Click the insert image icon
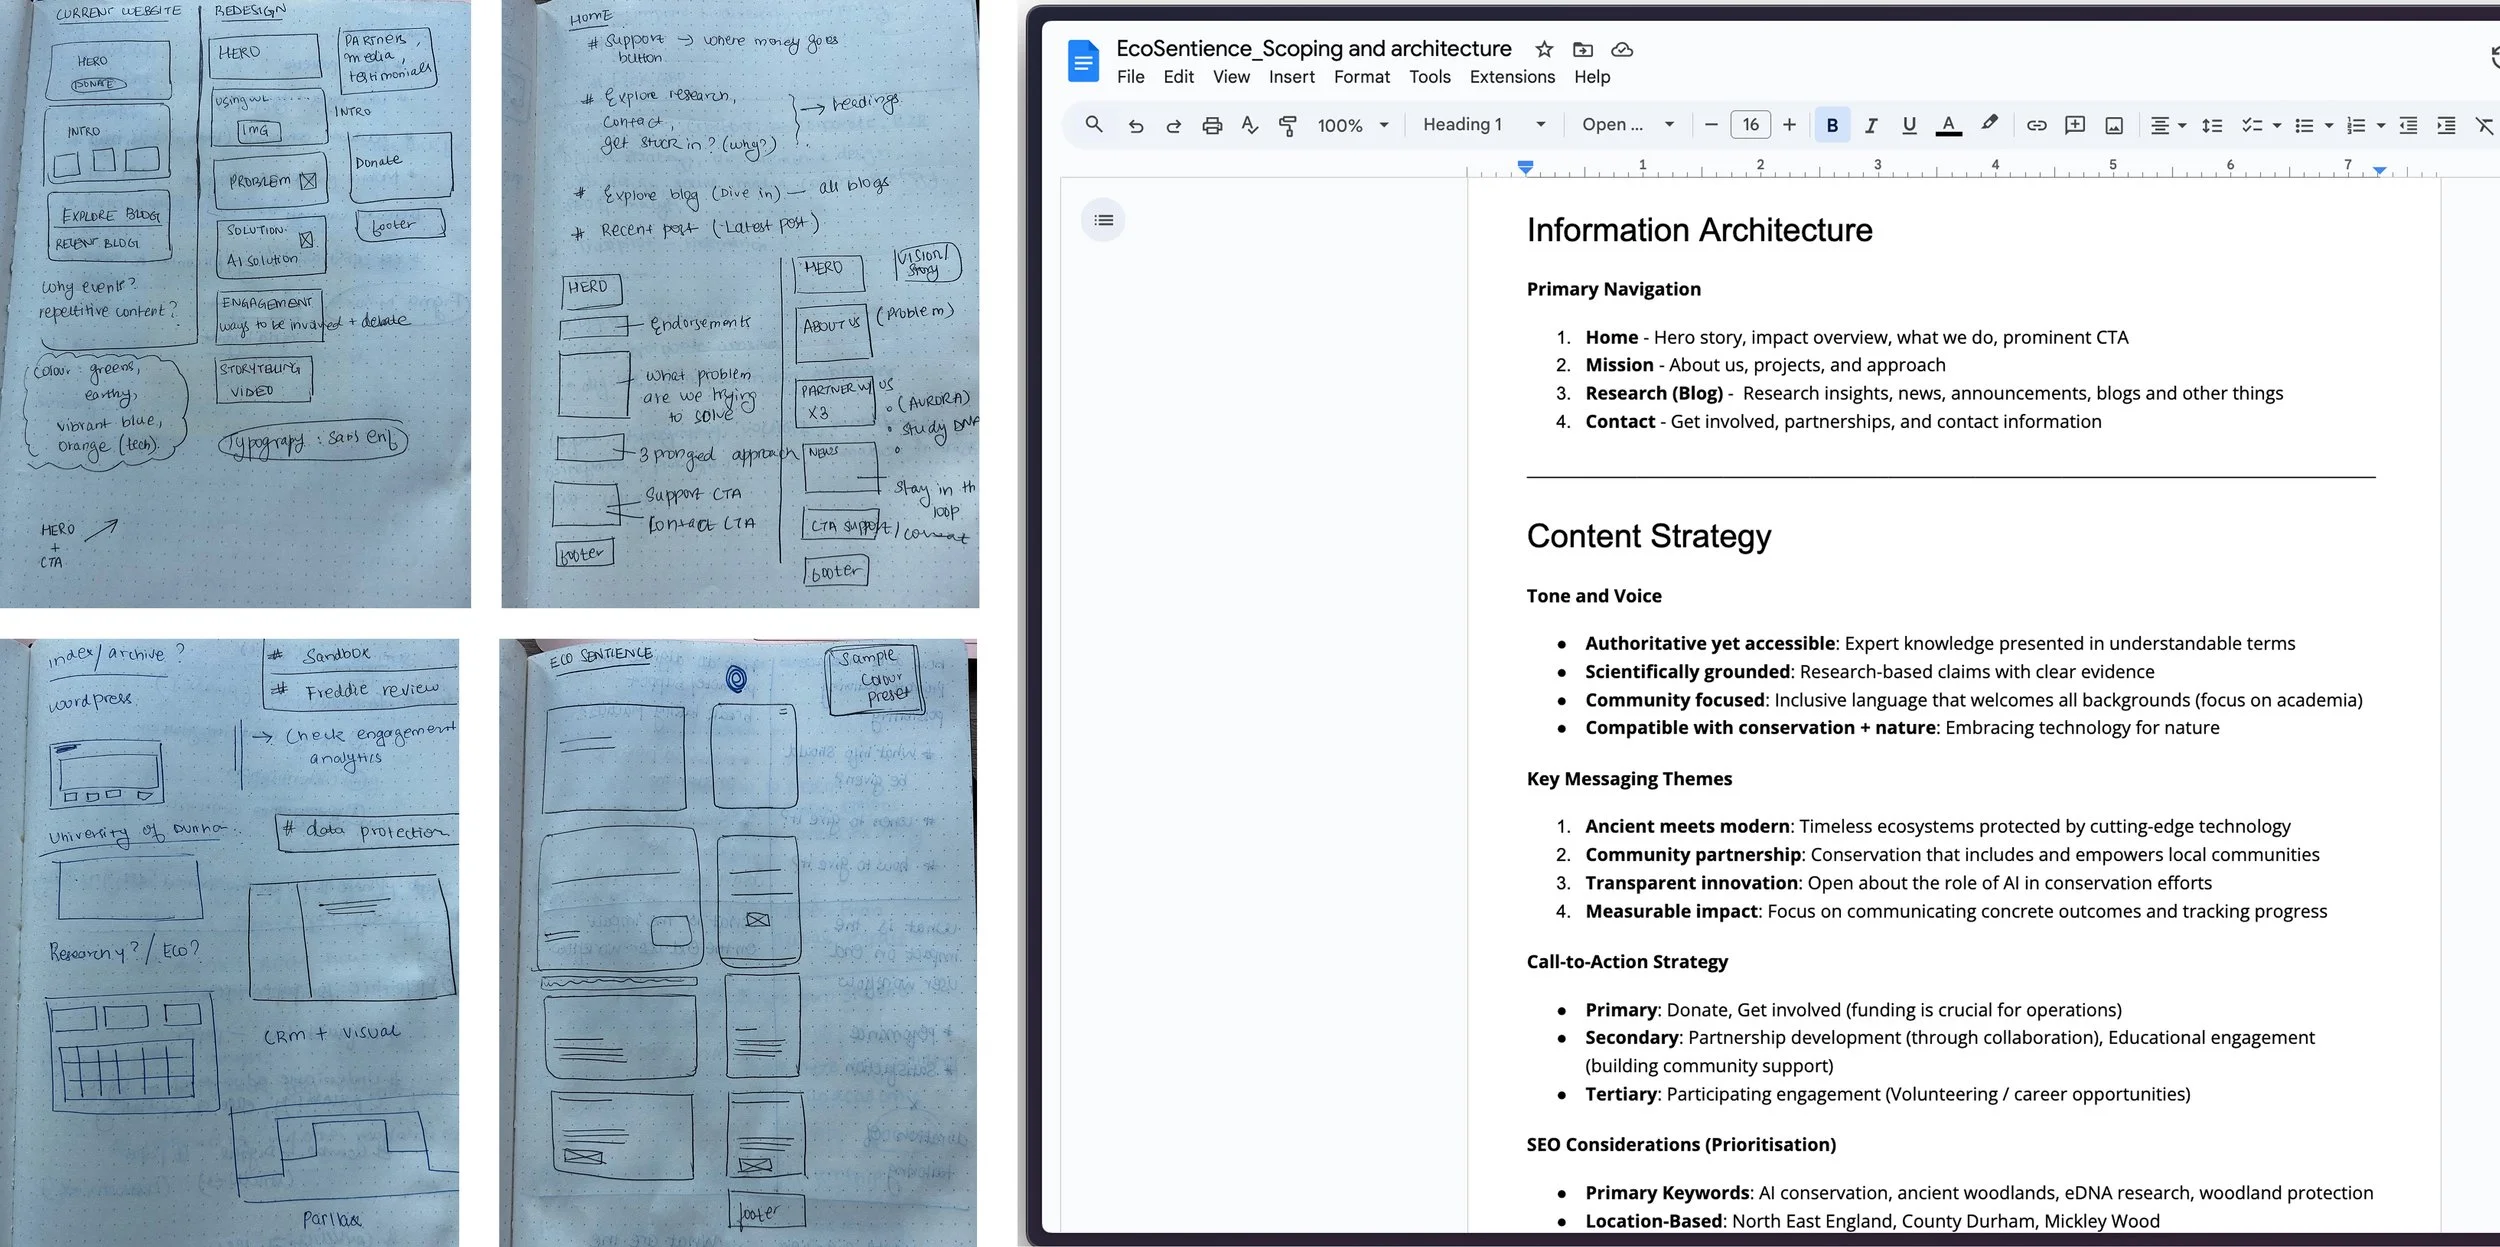The height and width of the screenshot is (1247, 2500). point(2114,125)
